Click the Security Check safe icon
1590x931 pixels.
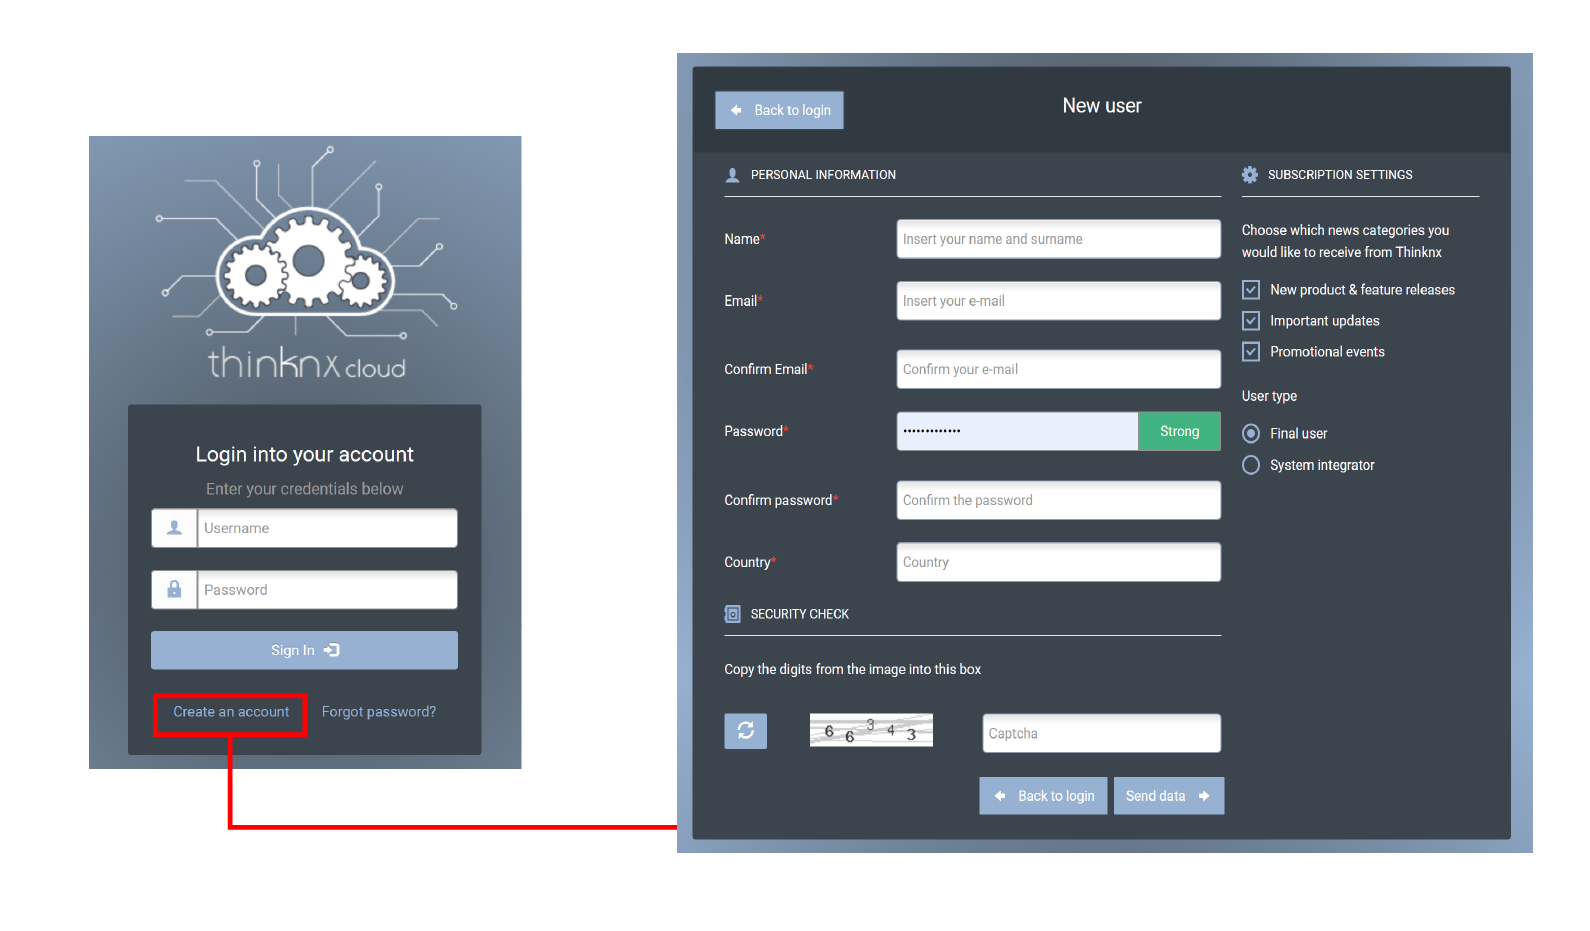click(732, 614)
